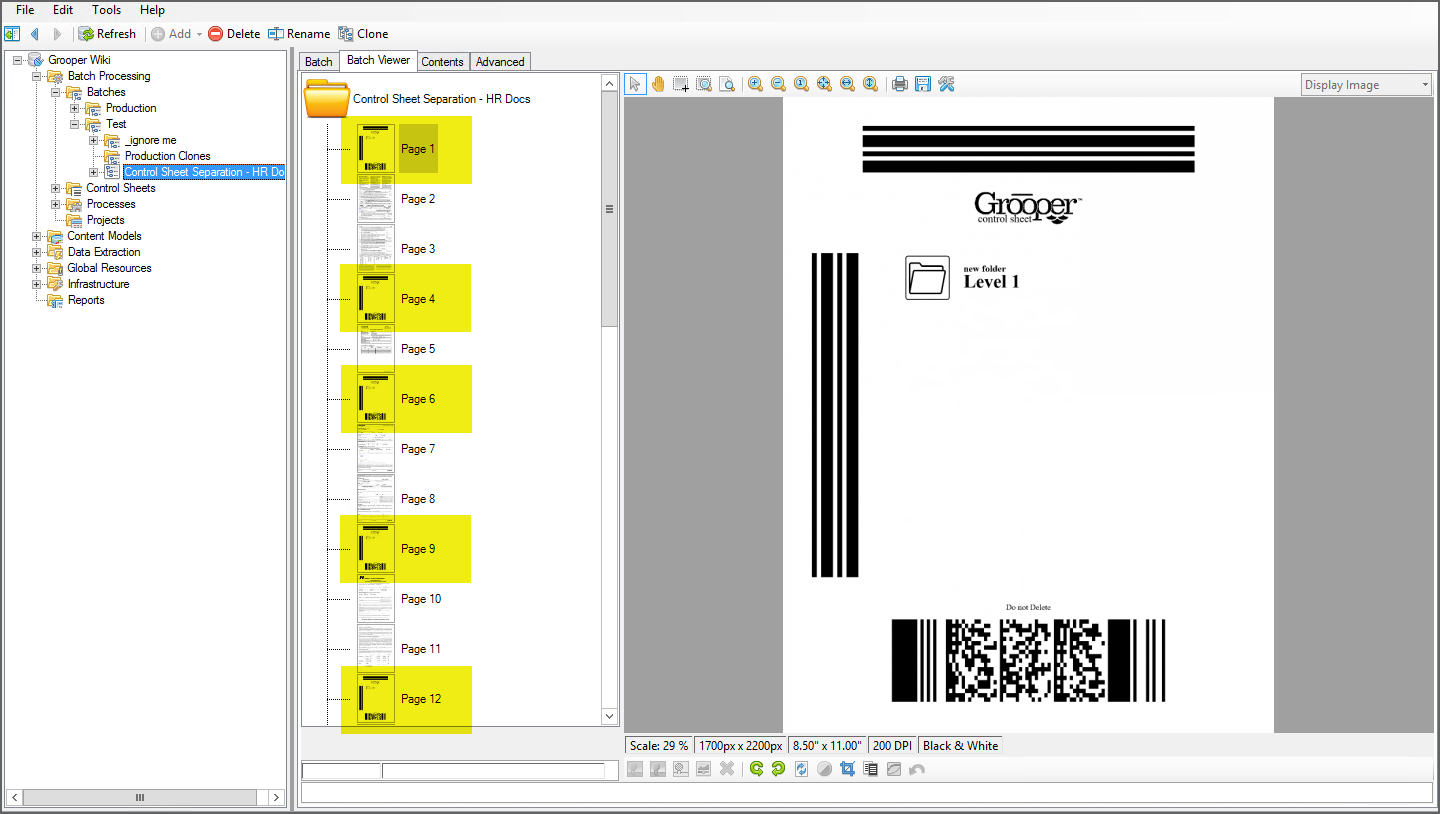Viewport: 1440px width, 814px height.
Task: Navigate back with the blue left arrow
Action: (35, 34)
